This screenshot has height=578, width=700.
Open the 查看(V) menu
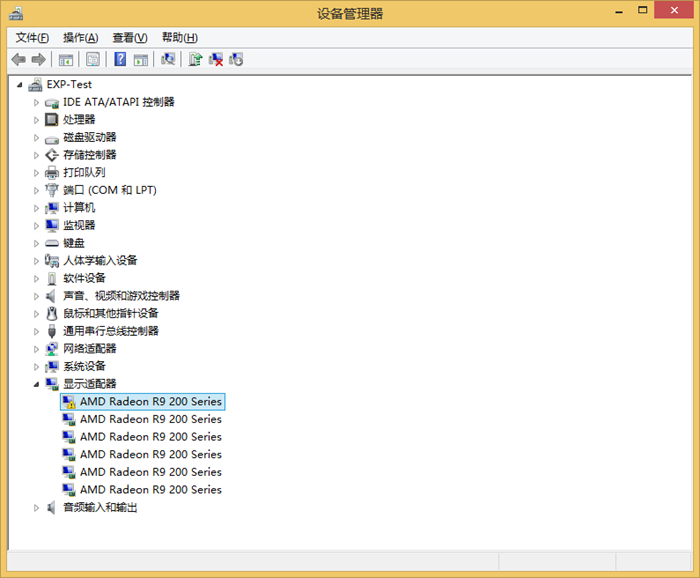pyautogui.click(x=129, y=38)
